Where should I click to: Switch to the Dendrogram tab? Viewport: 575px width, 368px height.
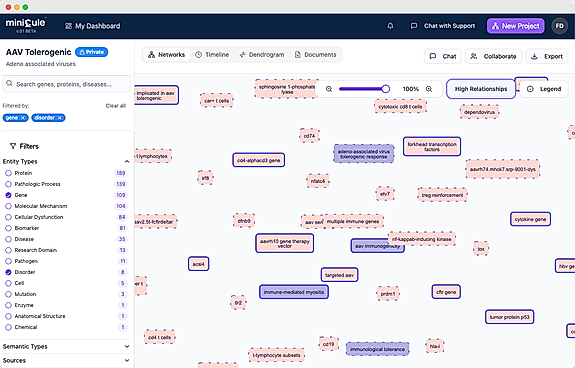click(x=261, y=55)
